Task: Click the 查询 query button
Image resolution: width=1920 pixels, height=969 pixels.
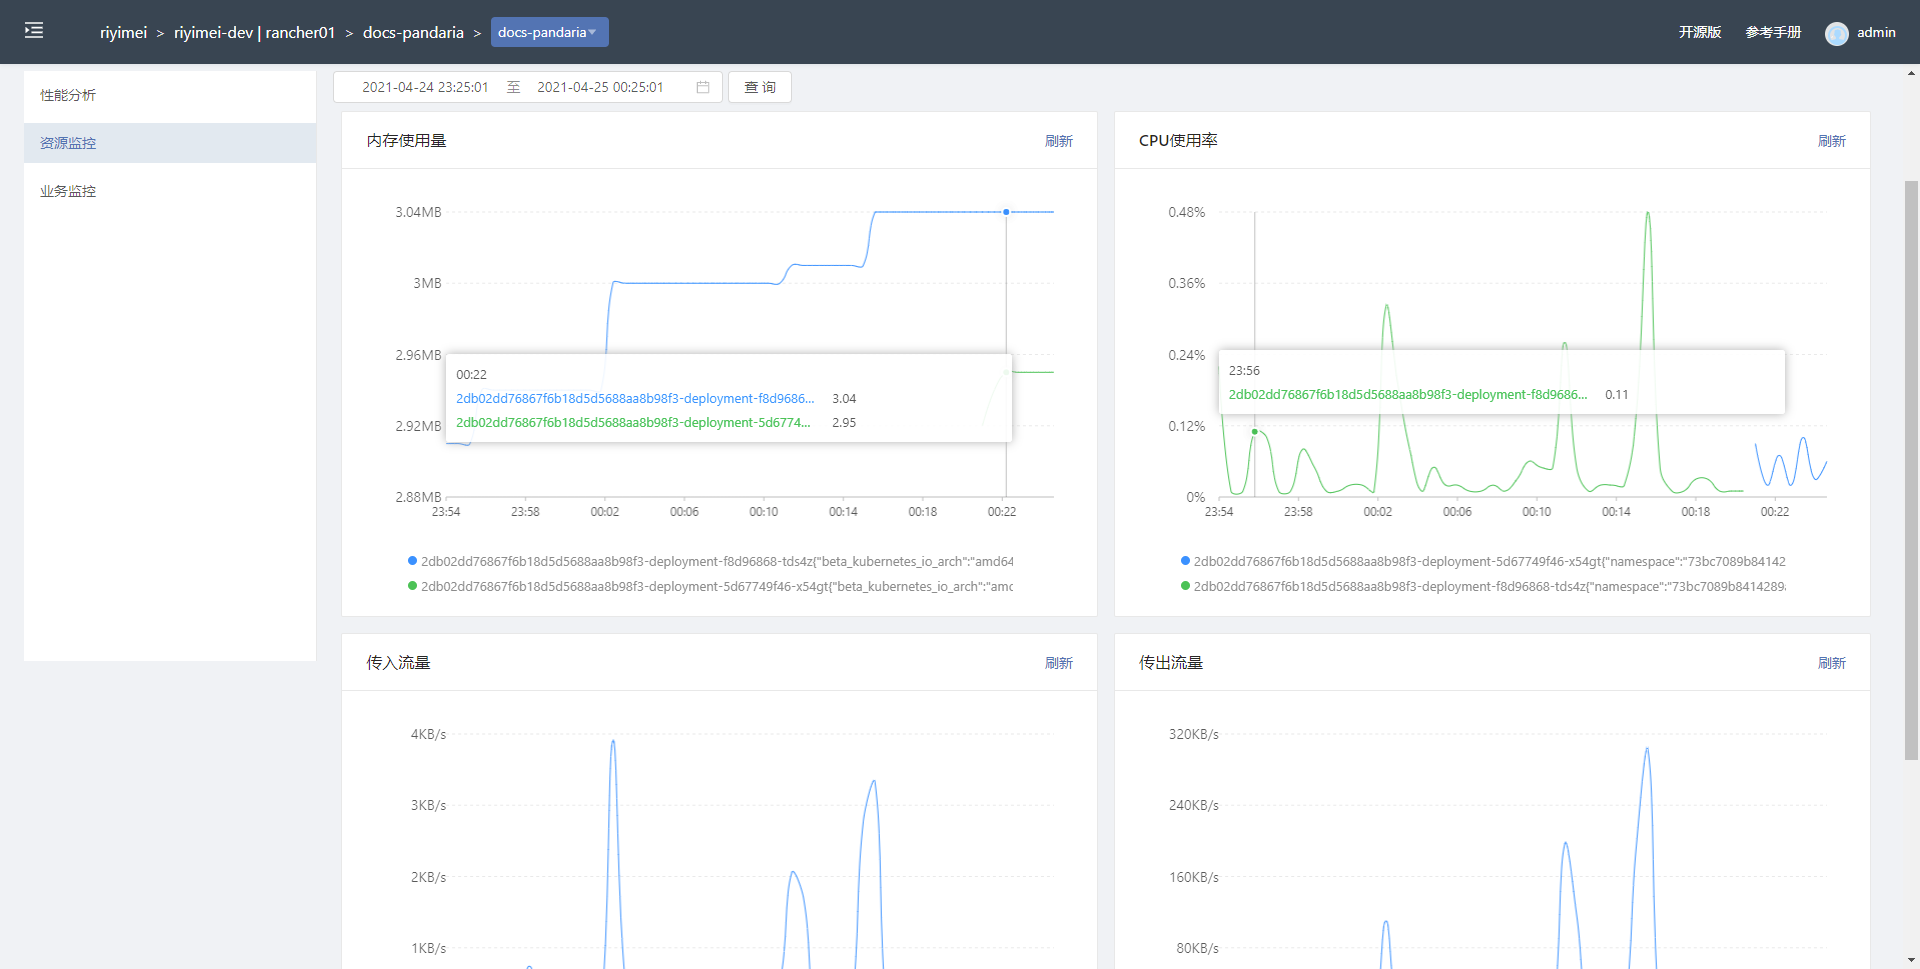Action: point(760,87)
